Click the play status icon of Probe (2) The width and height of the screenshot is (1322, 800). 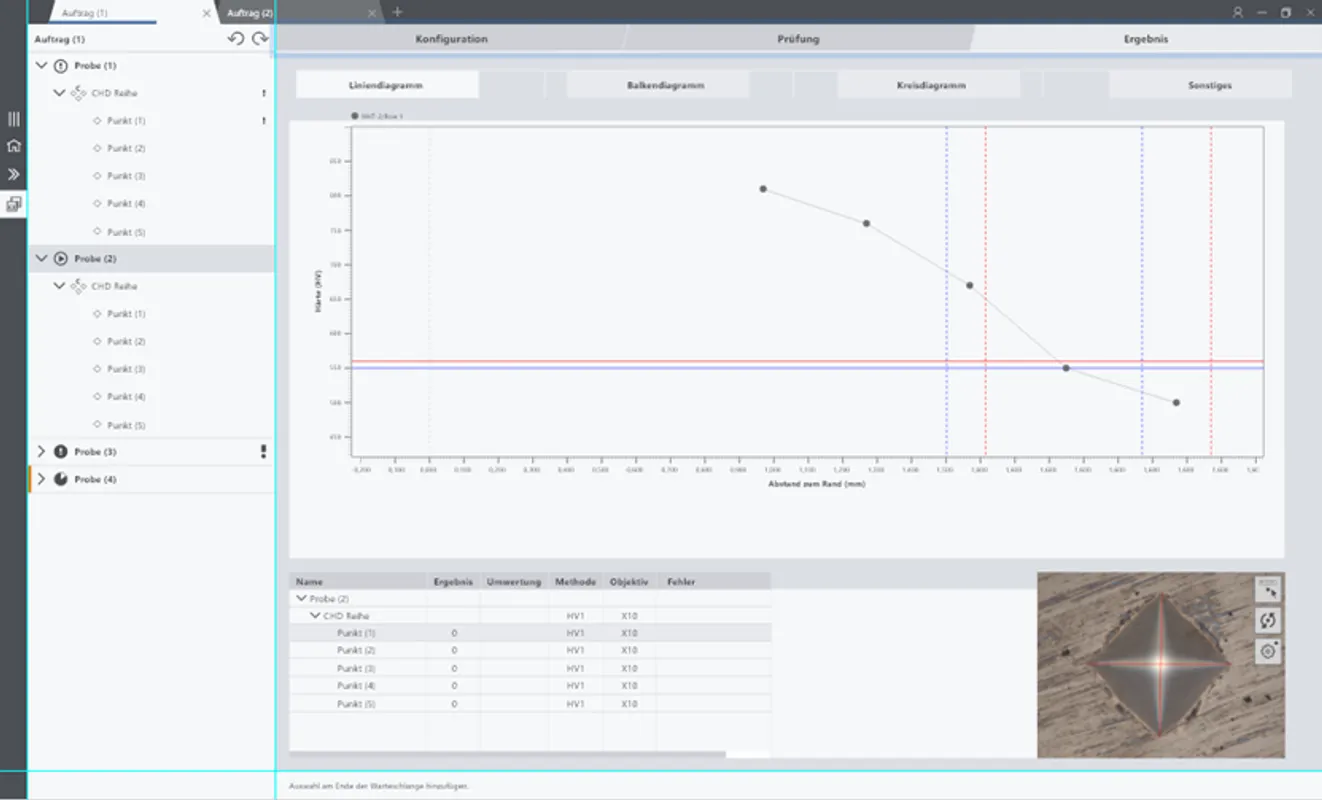(x=60, y=259)
